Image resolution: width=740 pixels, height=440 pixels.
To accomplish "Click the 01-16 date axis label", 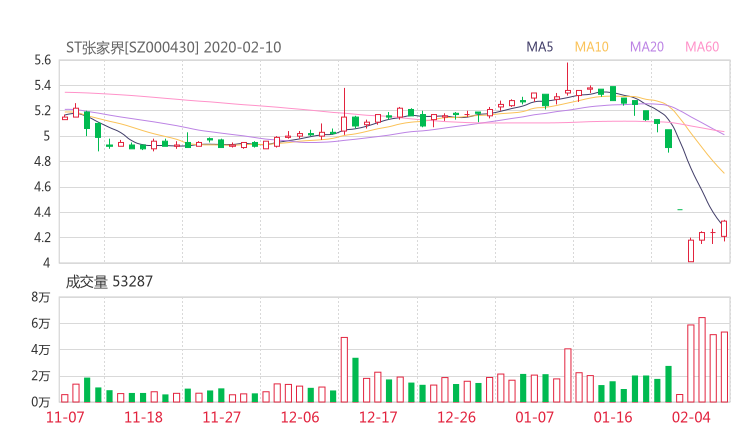I will [613, 417].
